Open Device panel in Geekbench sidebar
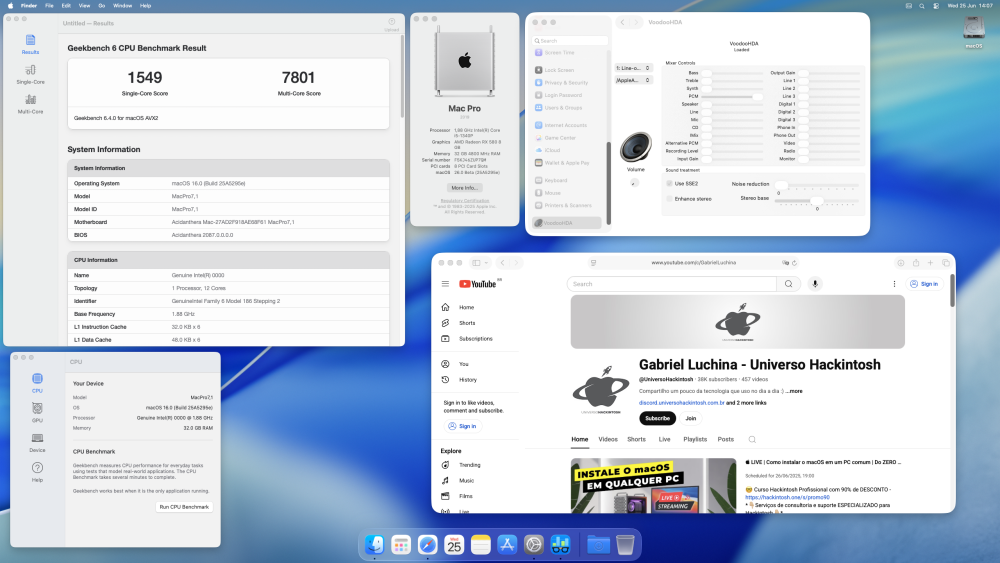Viewport: 1000px width, 563px height. [38, 442]
